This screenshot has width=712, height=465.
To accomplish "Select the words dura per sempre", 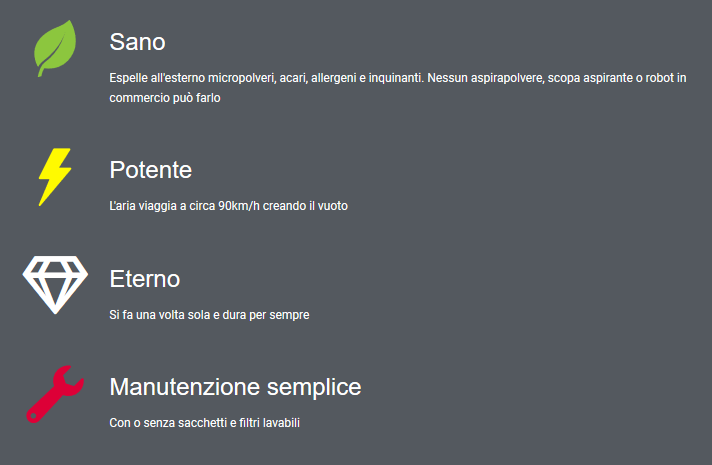I will coord(266,315).
